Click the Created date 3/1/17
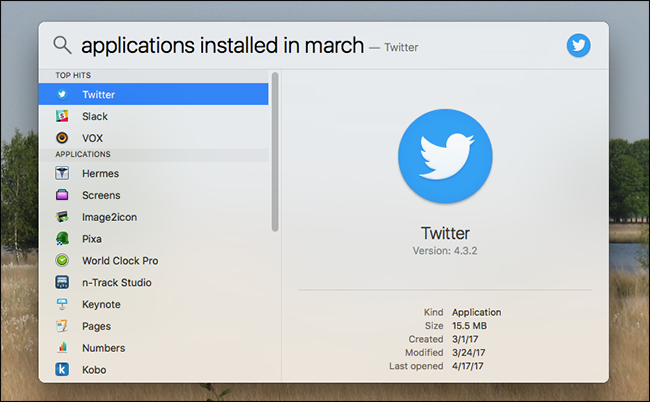Image resolution: width=650 pixels, height=402 pixels. point(465,339)
